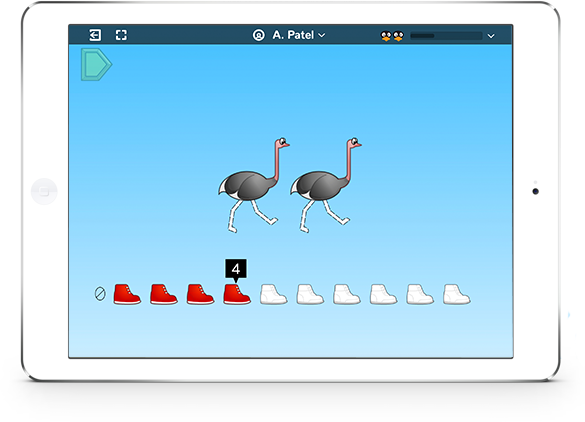The image size is (585, 422).
Task: Click the right ostrich
Action: pyautogui.click(x=325, y=185)
